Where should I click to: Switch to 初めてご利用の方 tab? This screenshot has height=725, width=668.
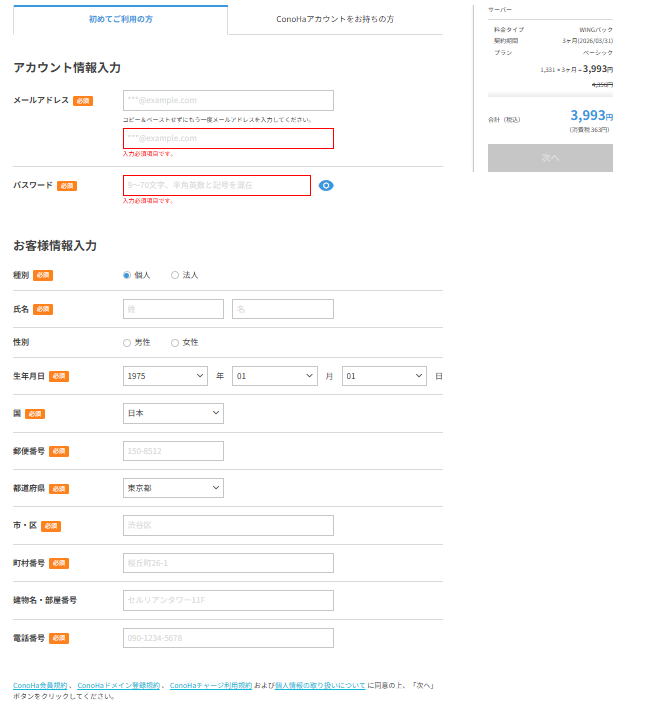(x=120, y=19)
